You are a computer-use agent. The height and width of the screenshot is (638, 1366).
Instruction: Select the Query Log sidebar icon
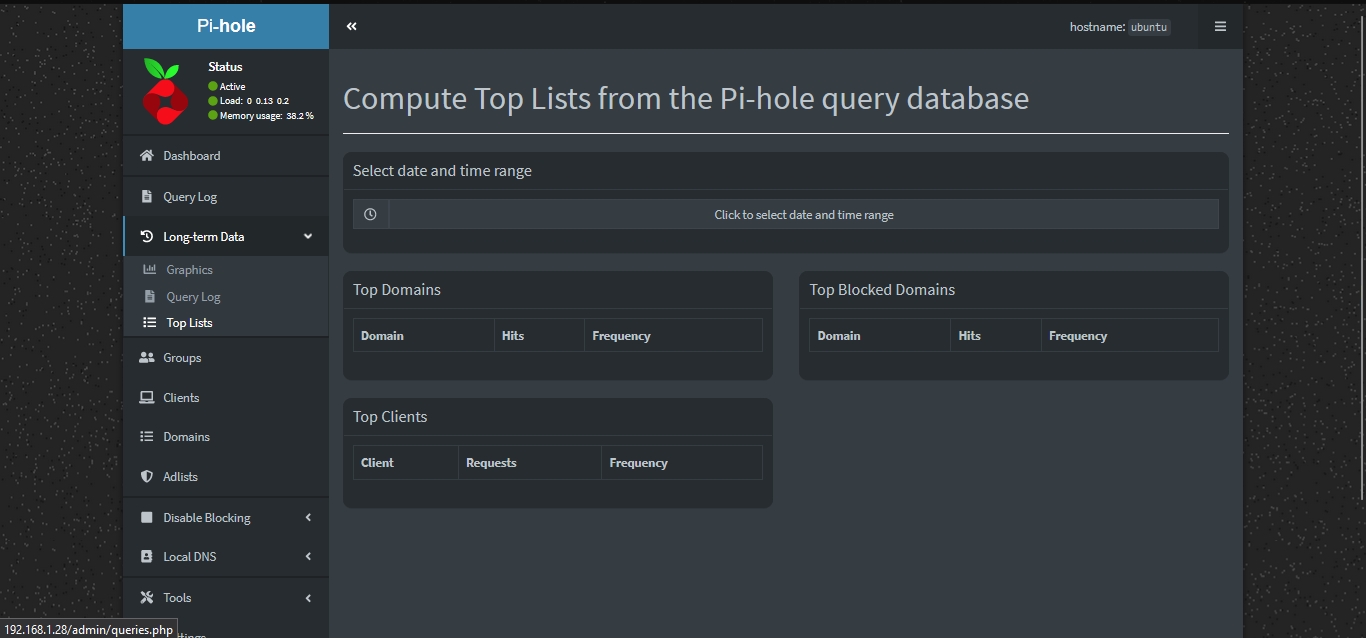click(x=147, y=195)
